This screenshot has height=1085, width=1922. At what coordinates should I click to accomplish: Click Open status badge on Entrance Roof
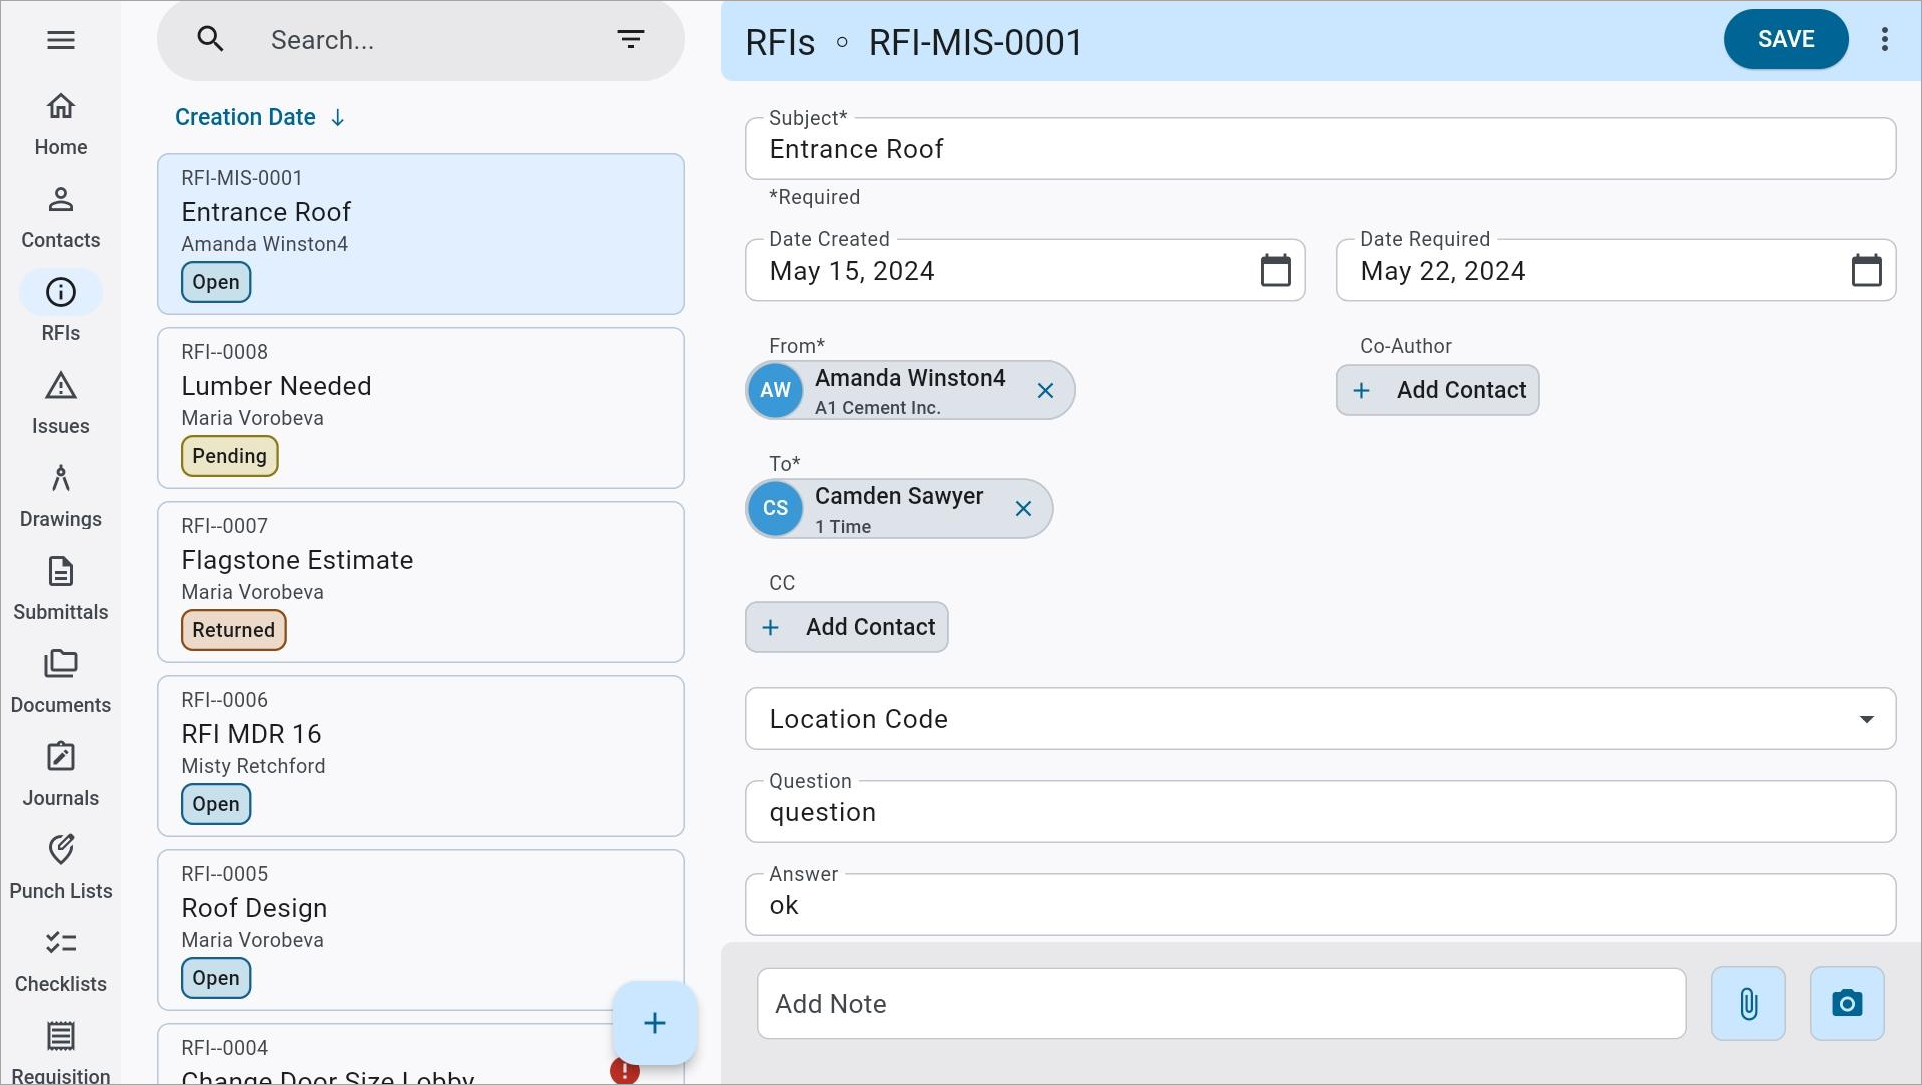click(216, 282)
